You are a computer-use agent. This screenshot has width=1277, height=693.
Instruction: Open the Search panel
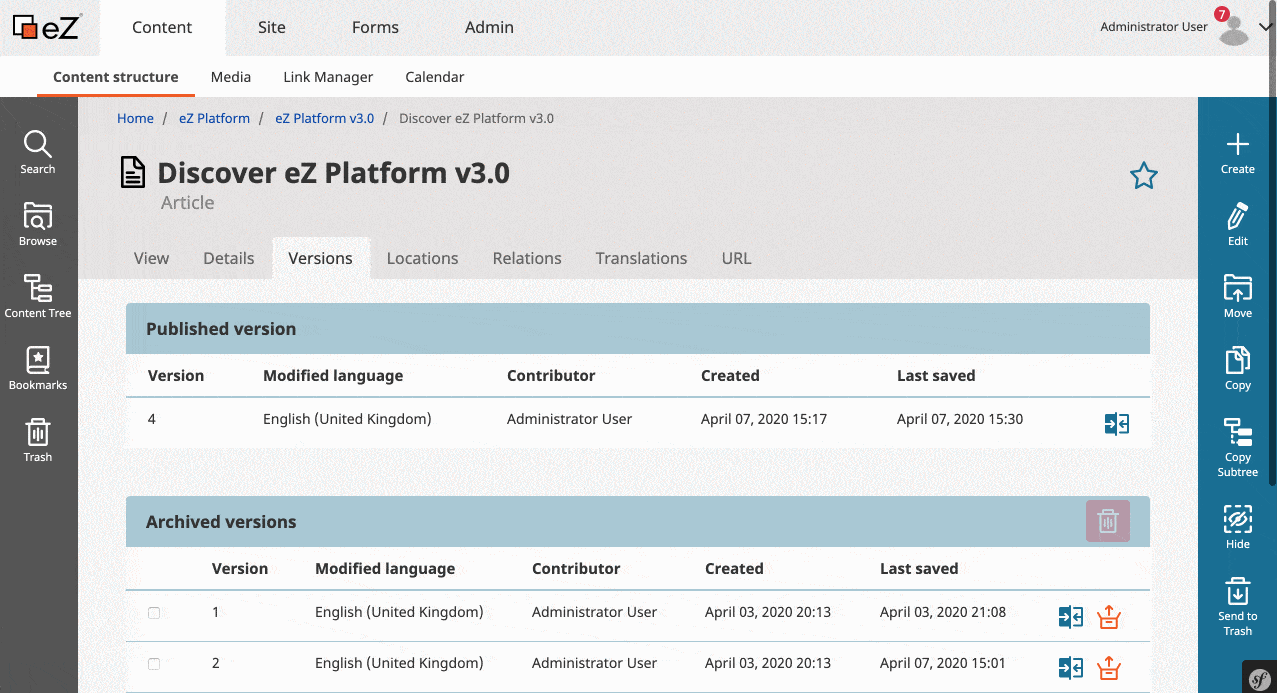[x=38, y=153]
